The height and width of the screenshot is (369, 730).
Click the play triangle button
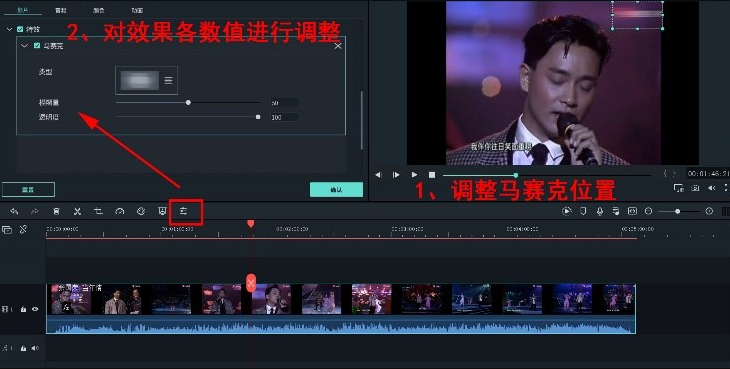(x=414, y=175)
